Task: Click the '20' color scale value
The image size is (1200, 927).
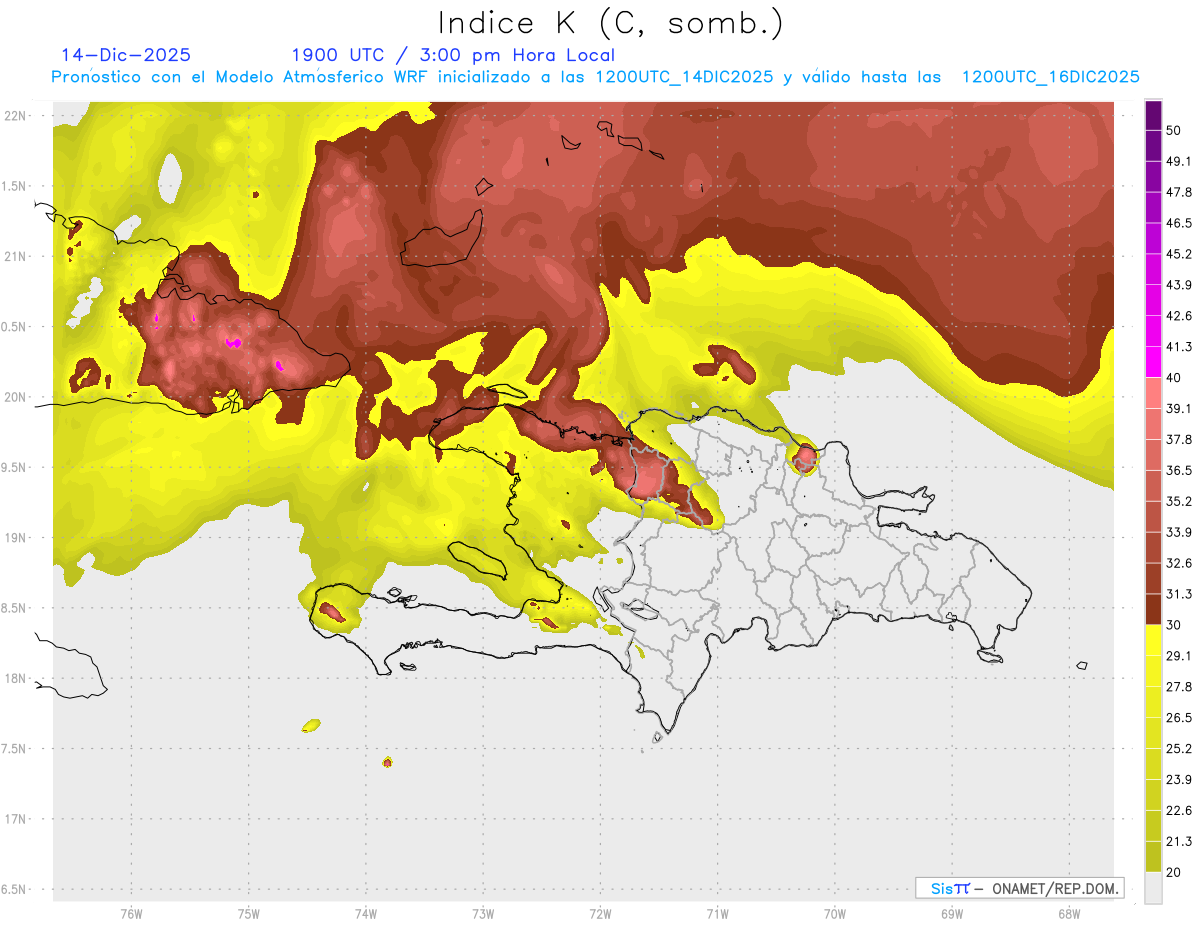Action: click(1174, 873)
